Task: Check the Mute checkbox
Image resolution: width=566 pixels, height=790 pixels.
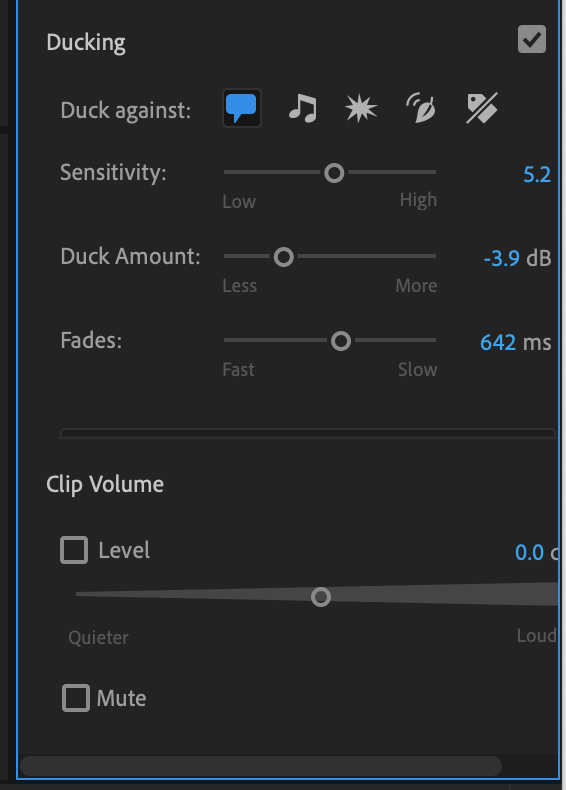Action: pos(76,698)
